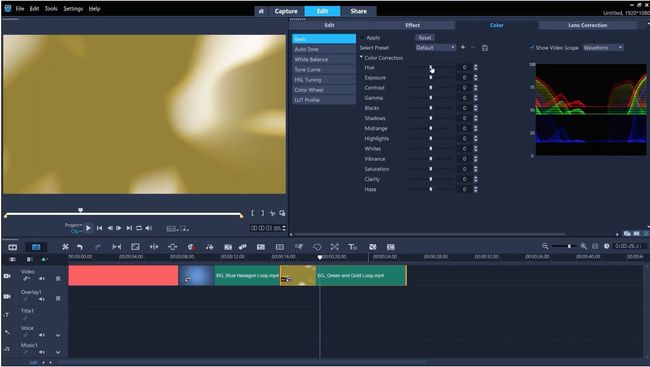The height and width of the screenshot is (367, 650).
Task: Open the Effect tab
Action: coord(412,25)
